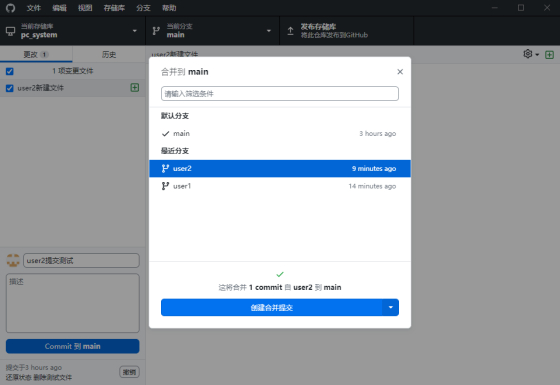Open the 视图 menu
The image size is (560, 385).
(85, 8)
